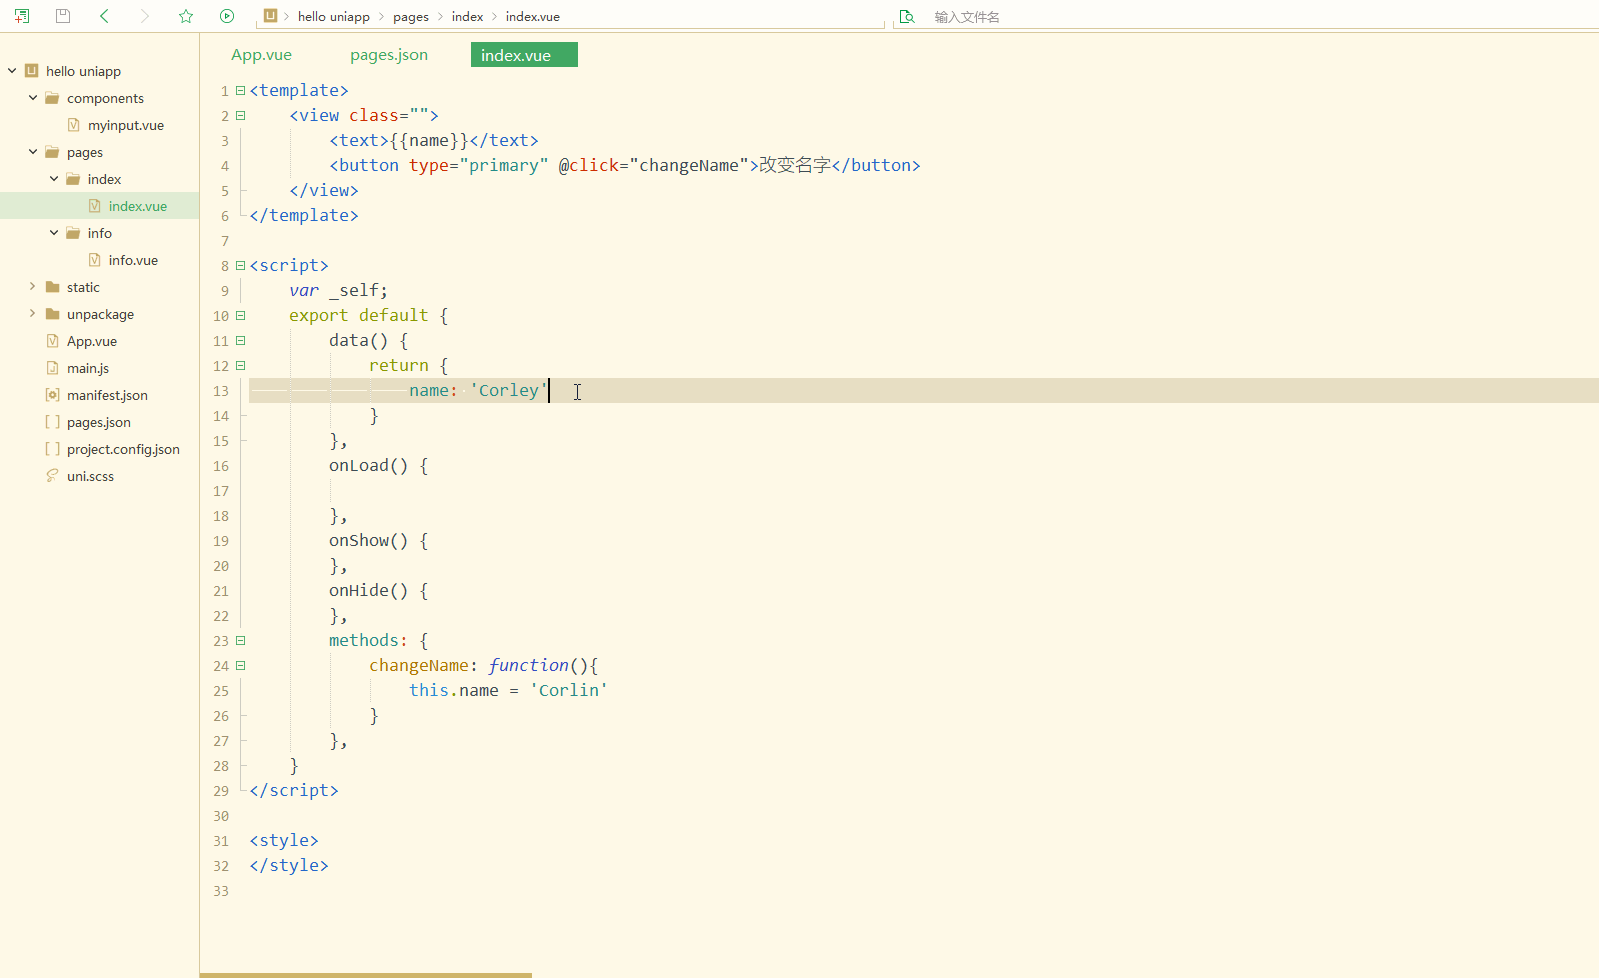This screenshot has width=1599, height=978.
Task: Click 'onShow()' on line 19
Action: (x=368, y=540)
